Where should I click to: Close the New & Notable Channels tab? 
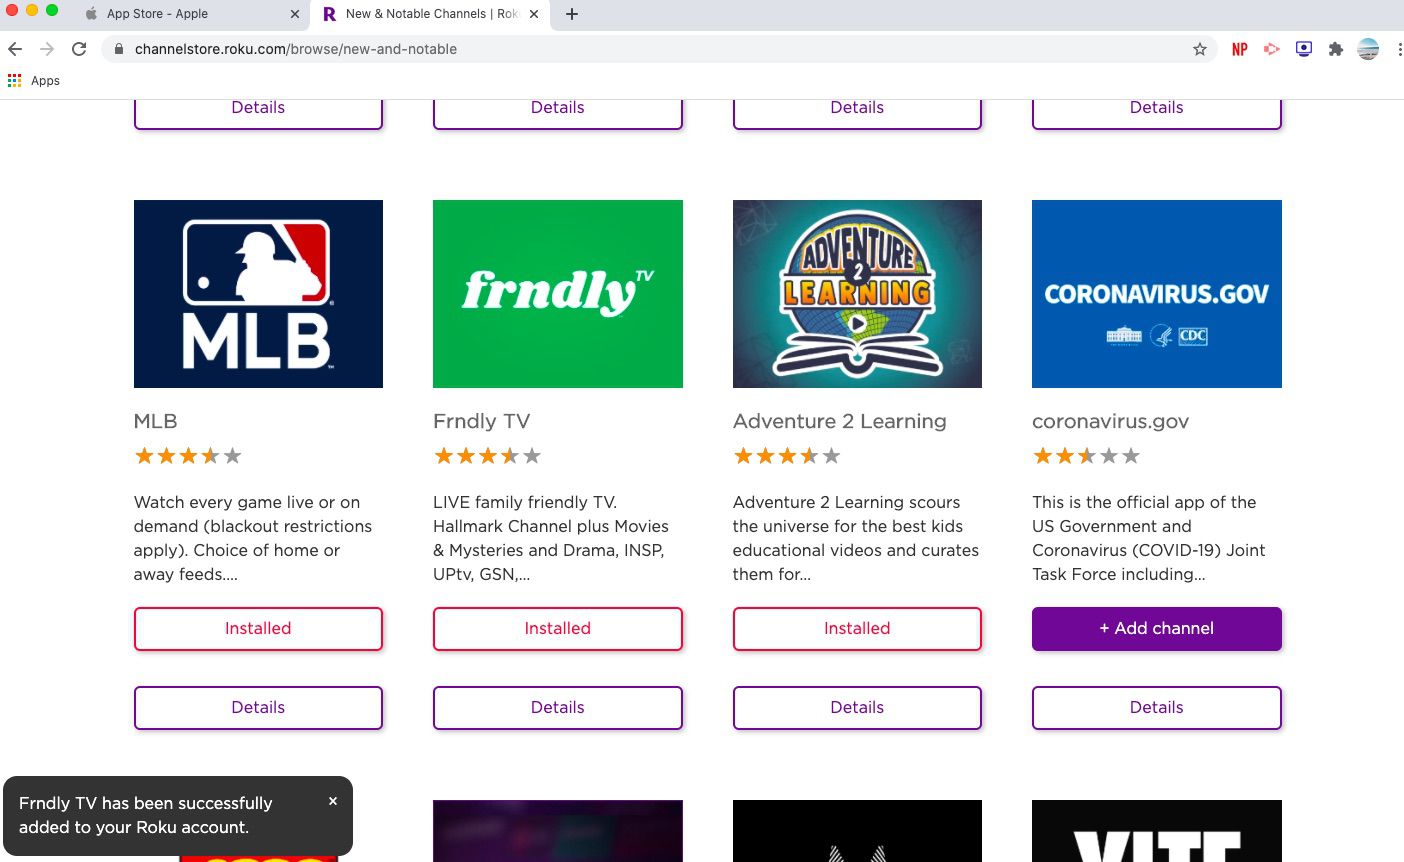pos(534,14)
